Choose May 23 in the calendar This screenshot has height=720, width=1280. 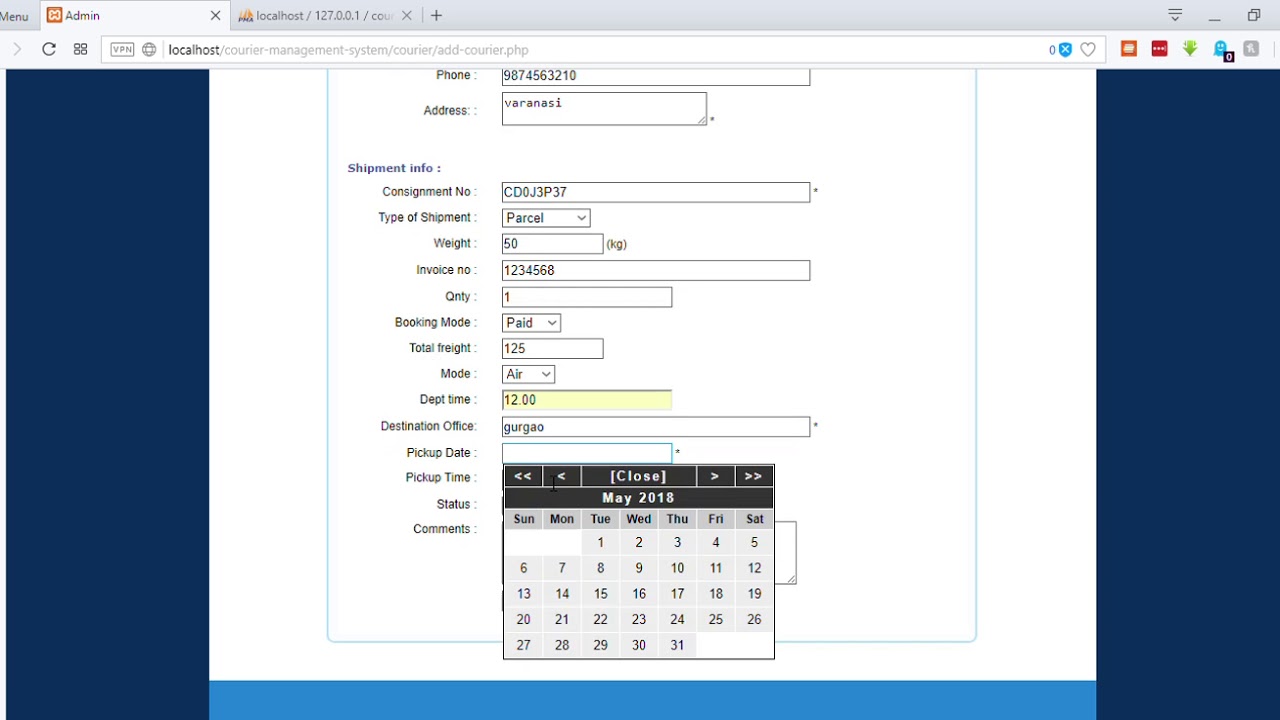point(639,619)
